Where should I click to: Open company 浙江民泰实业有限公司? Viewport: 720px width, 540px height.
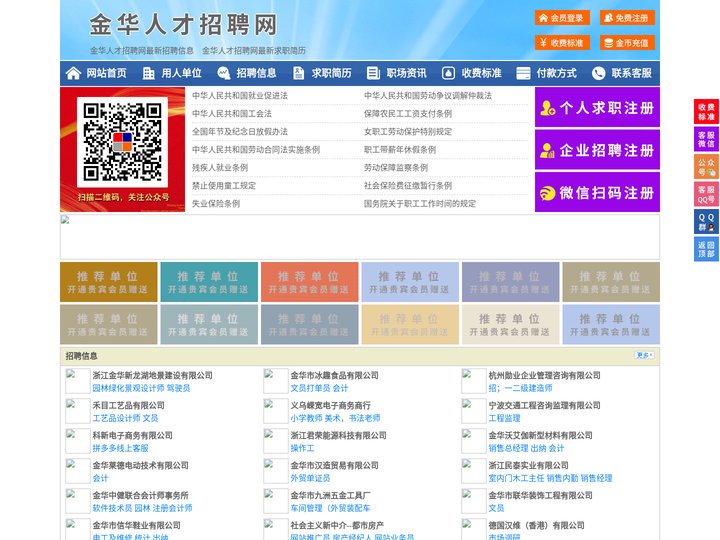[x=528, y=465]
